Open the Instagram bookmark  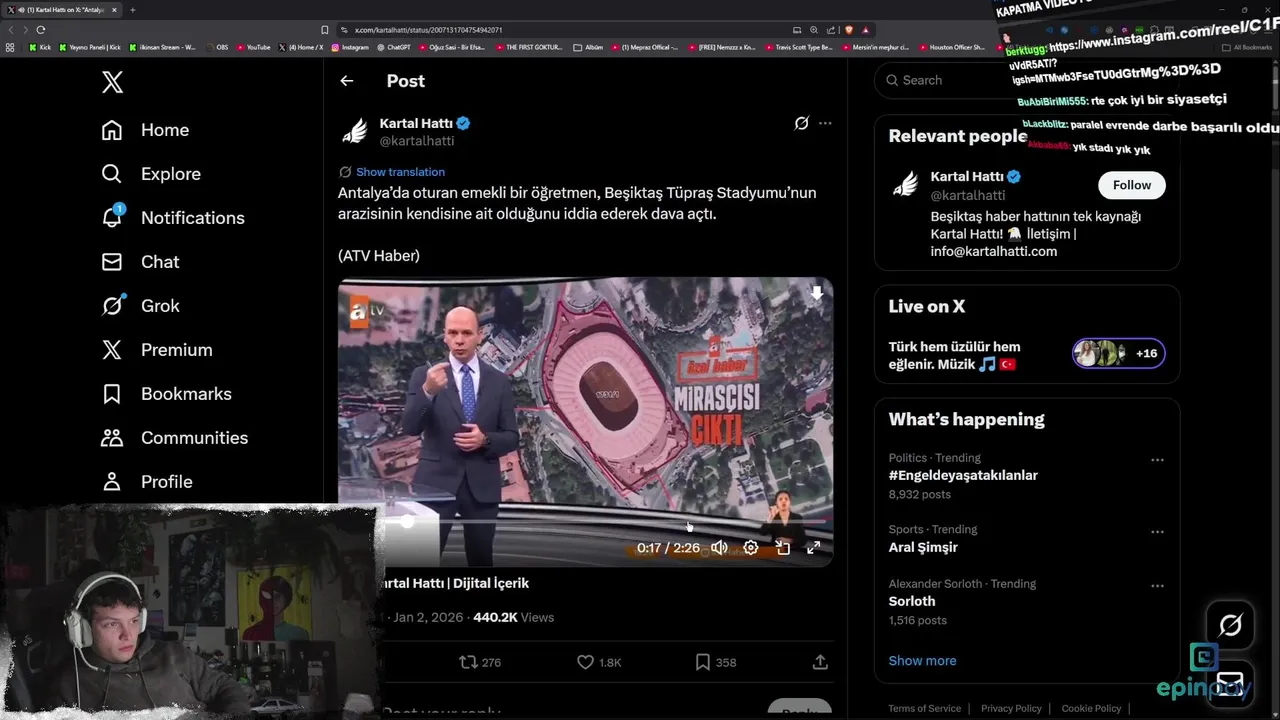point(349,47)
